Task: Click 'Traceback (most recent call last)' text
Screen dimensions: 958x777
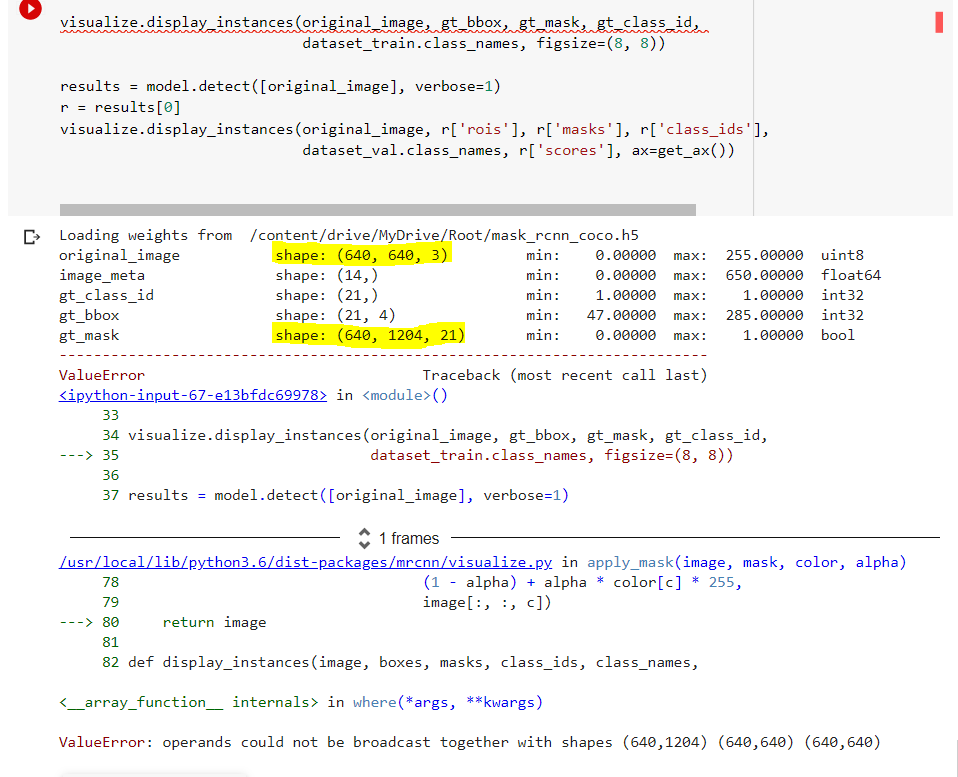Action: 565,375
